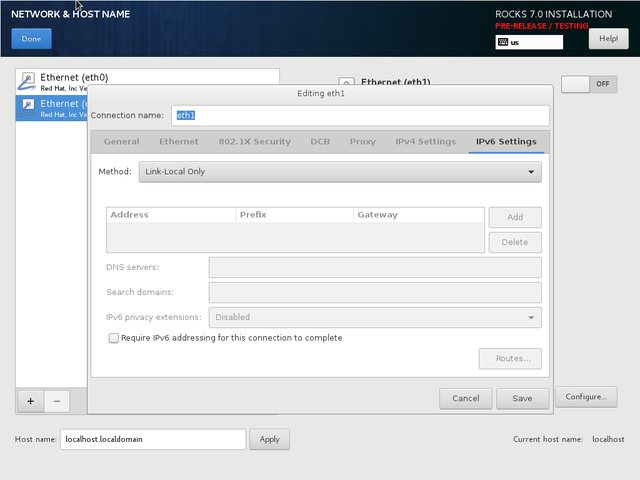Enable Require IPv6 addressing checkbox

(113, 338)
